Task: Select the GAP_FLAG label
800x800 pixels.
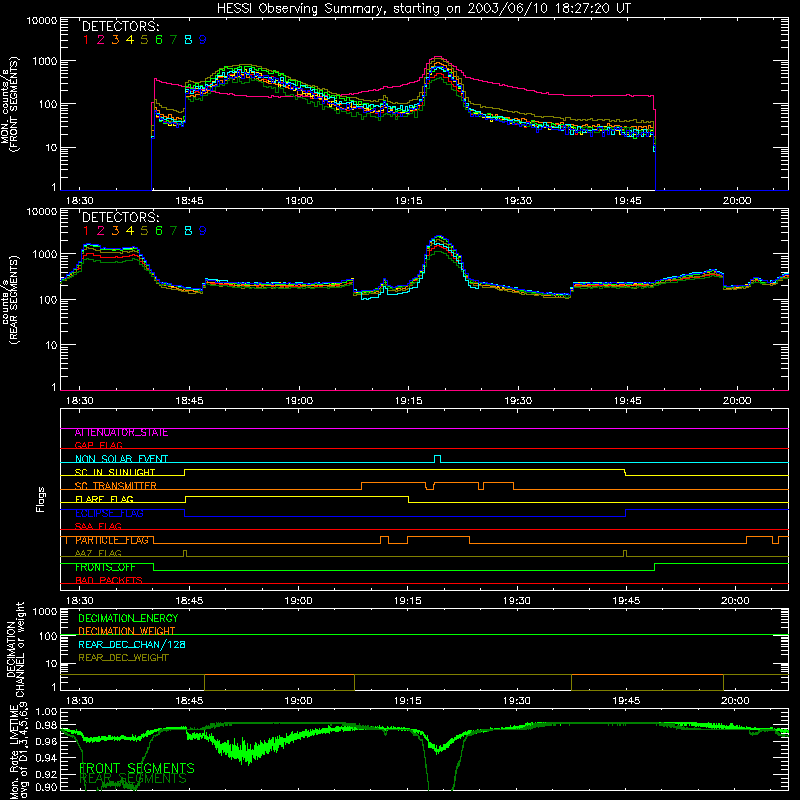Action: [x=98, y=445]
